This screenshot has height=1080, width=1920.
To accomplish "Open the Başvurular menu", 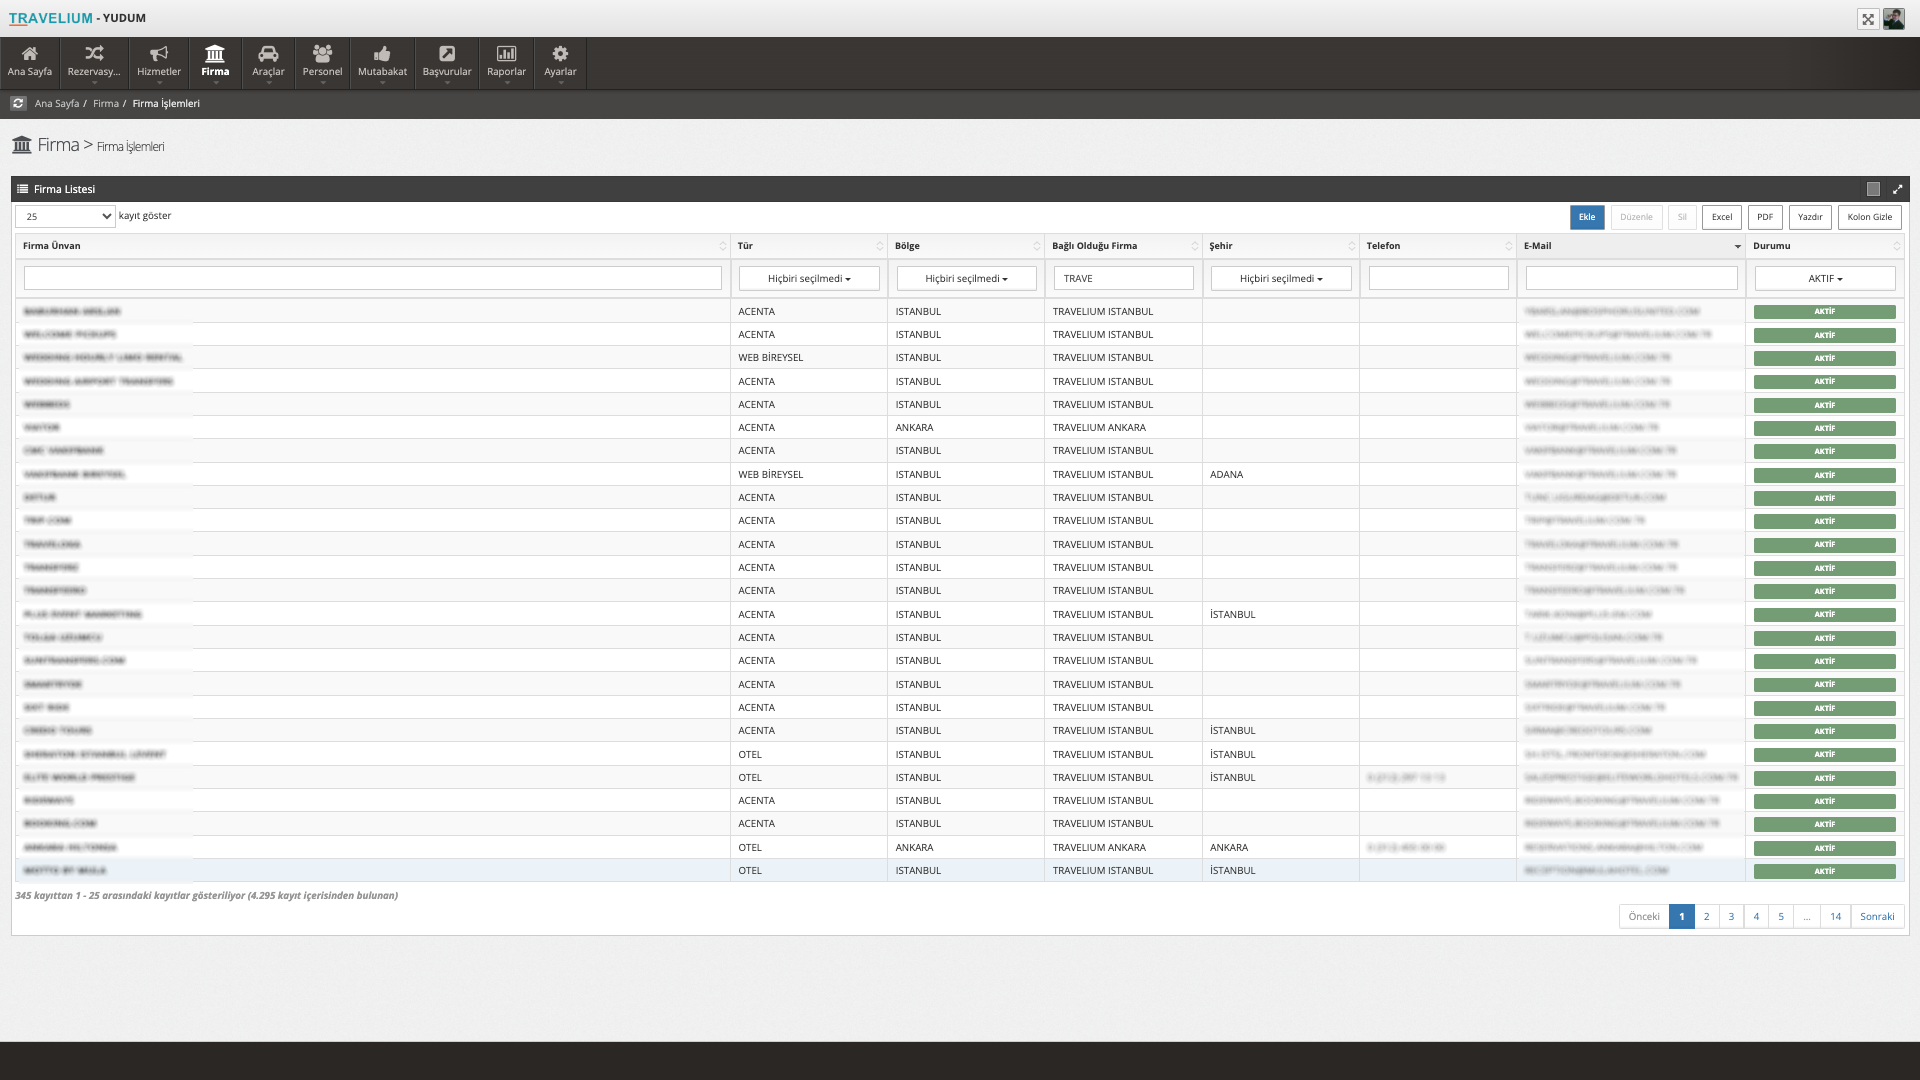I will (x=446, y=62).
